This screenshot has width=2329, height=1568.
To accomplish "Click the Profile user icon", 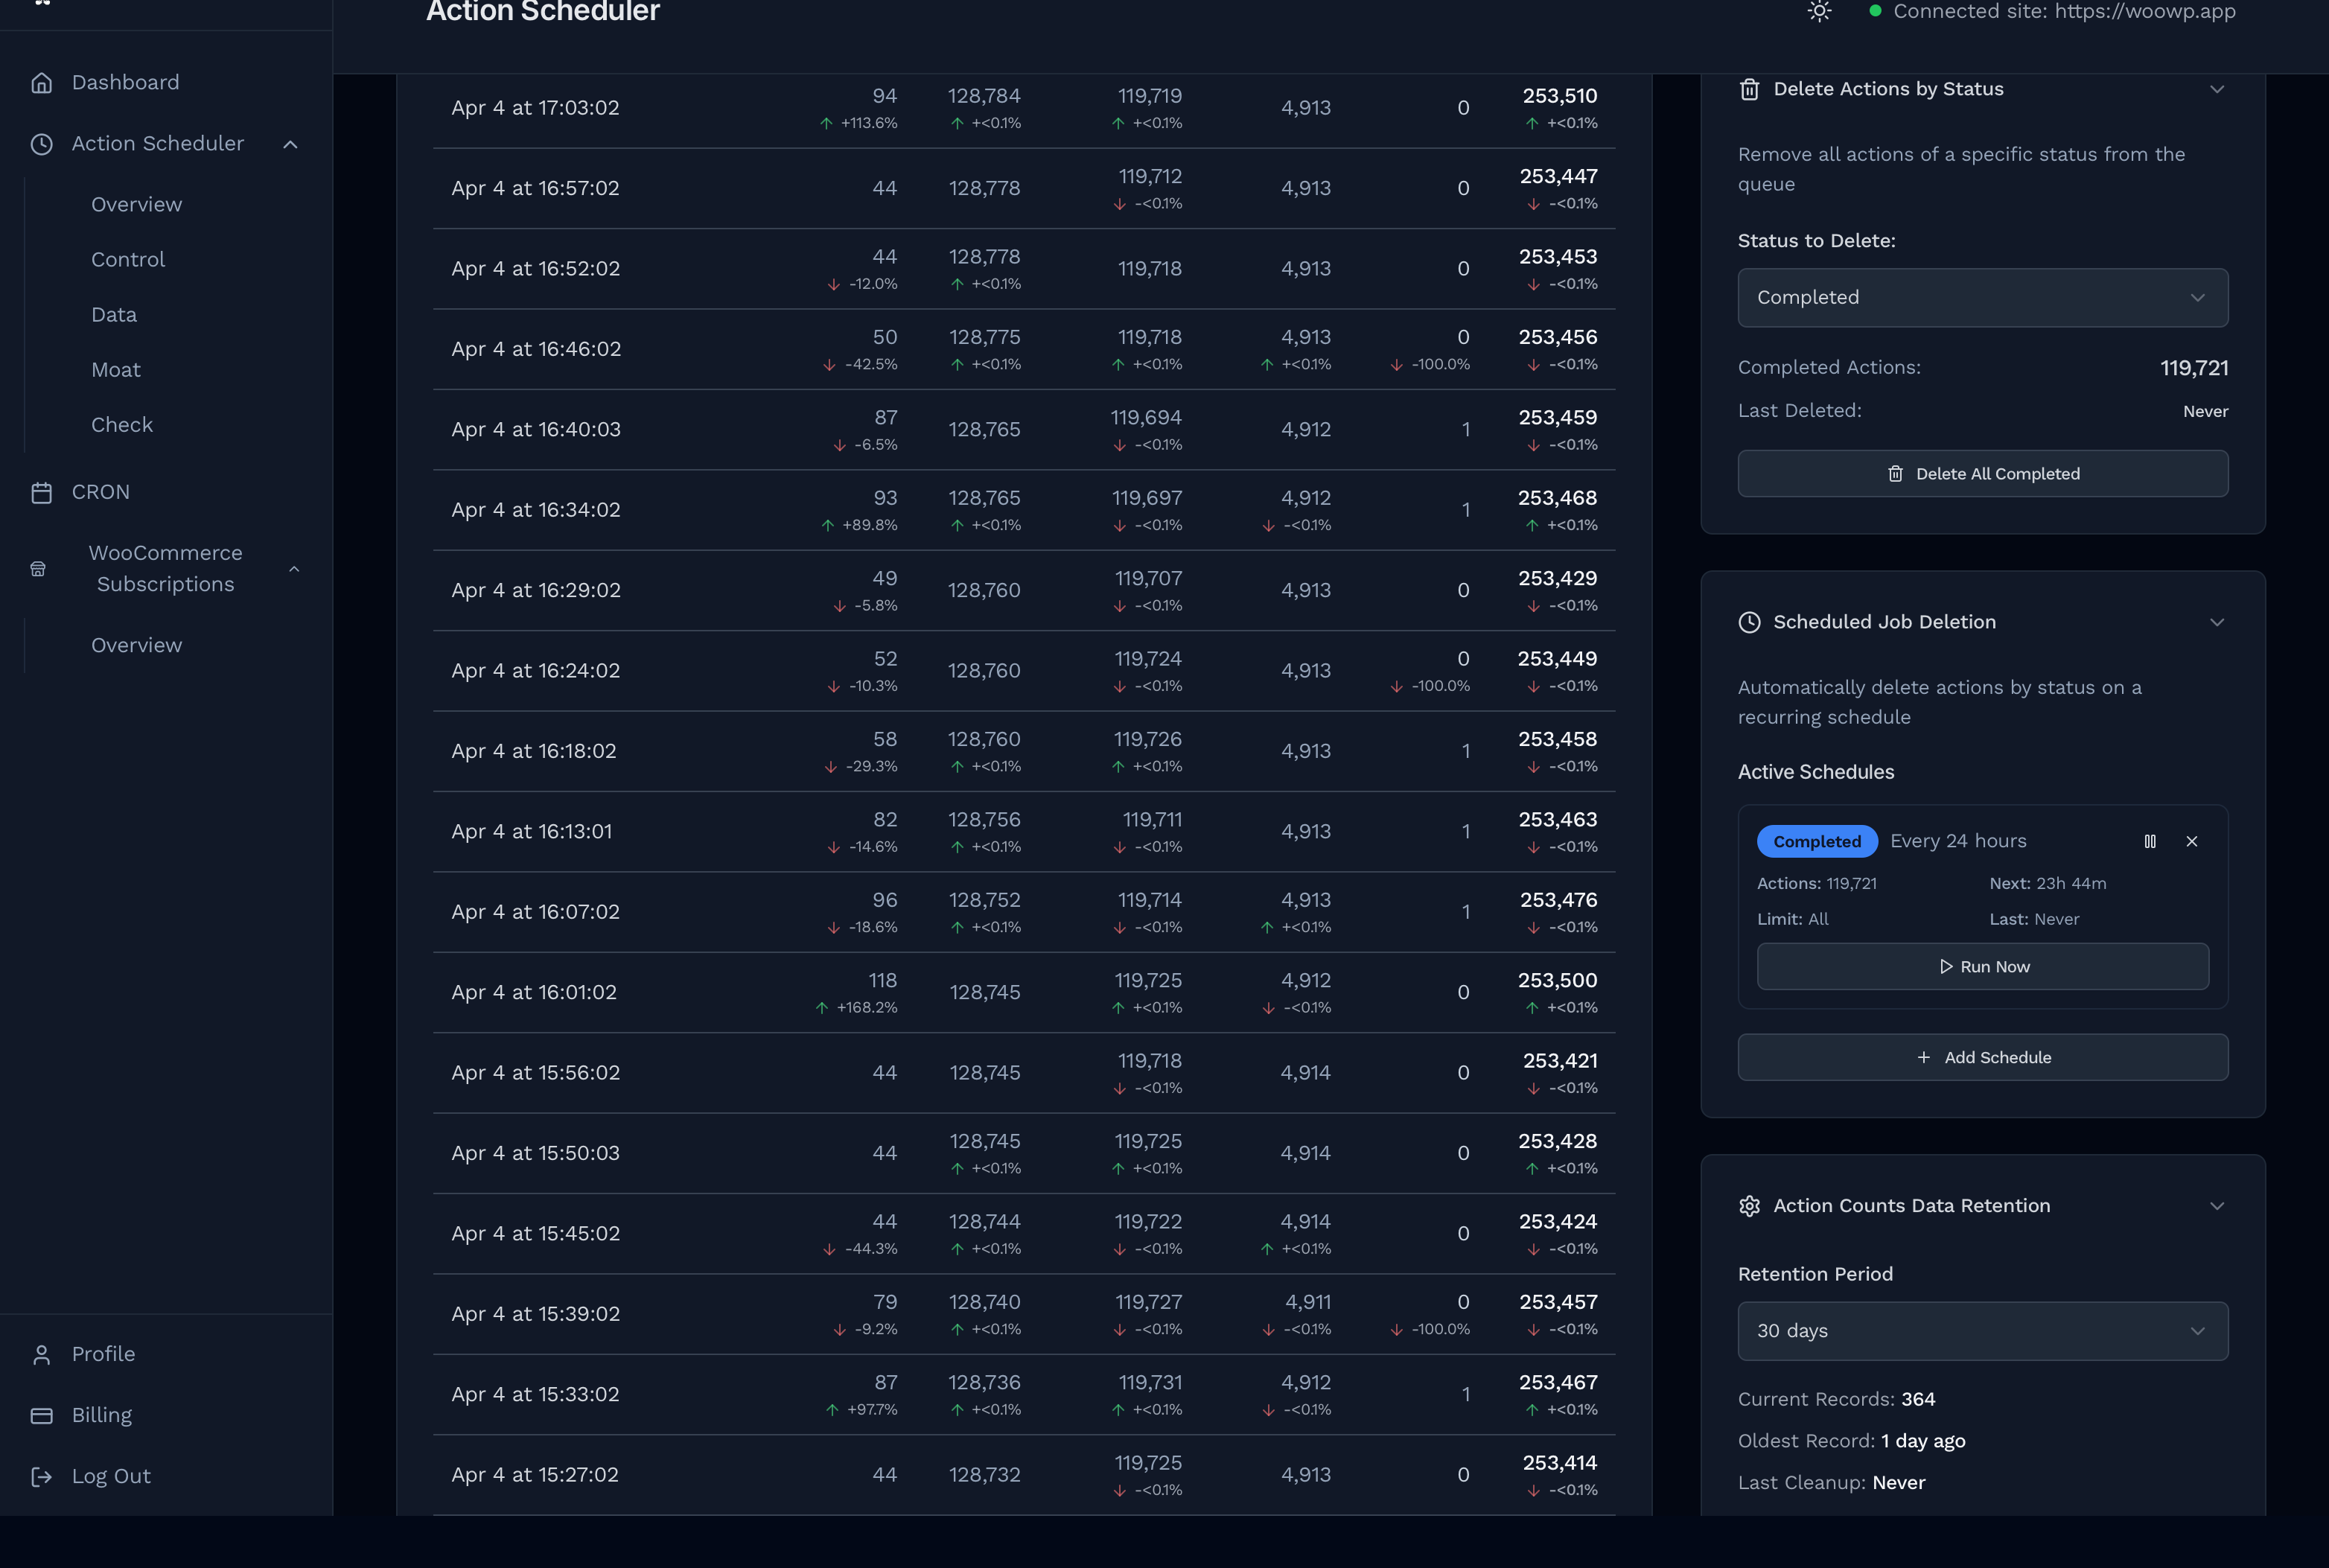I will point(41,1354).
